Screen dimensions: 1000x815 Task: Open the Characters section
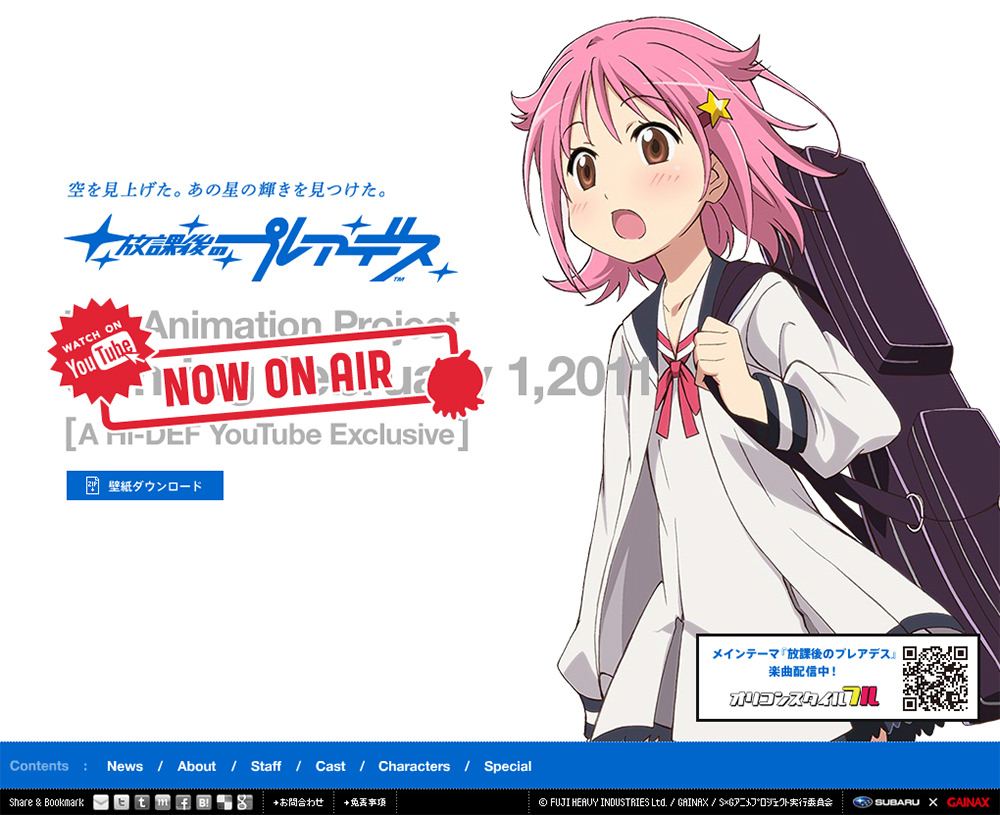tap(414, 766)
